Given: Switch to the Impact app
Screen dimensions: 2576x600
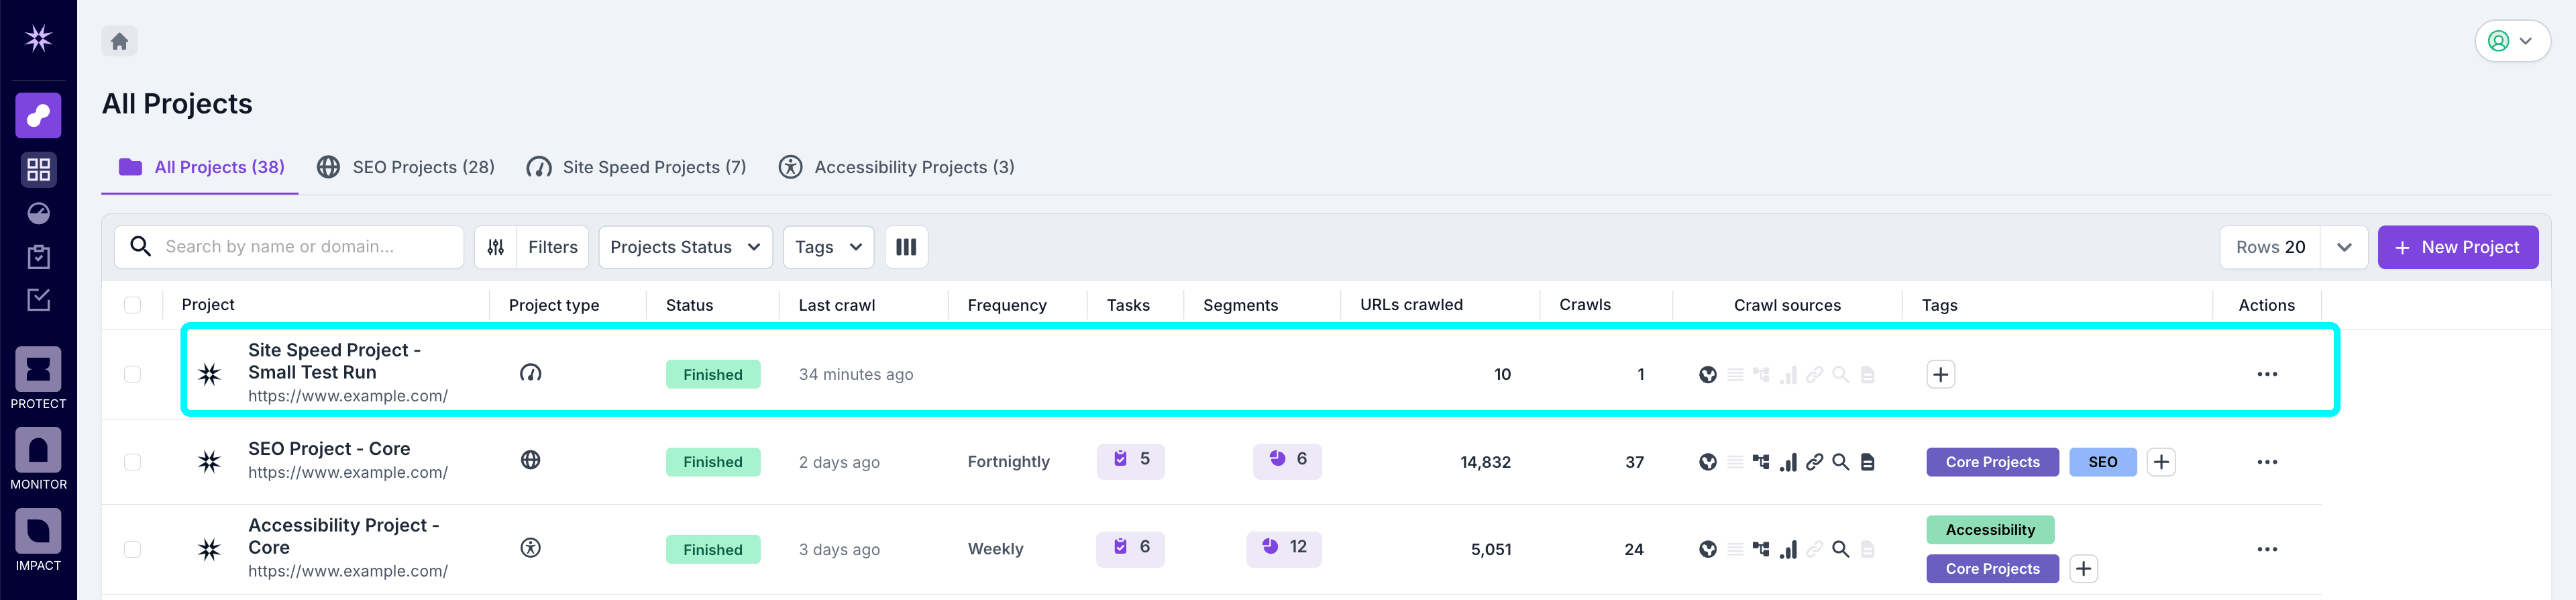Looking at the screenshot, I should point(38,540).
